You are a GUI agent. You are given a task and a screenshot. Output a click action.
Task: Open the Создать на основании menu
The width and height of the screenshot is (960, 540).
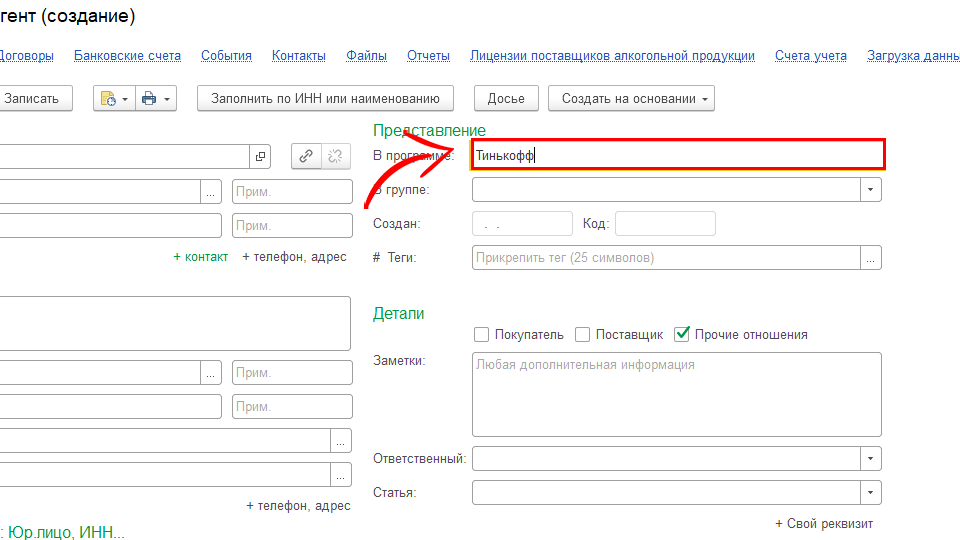(631, 98)
